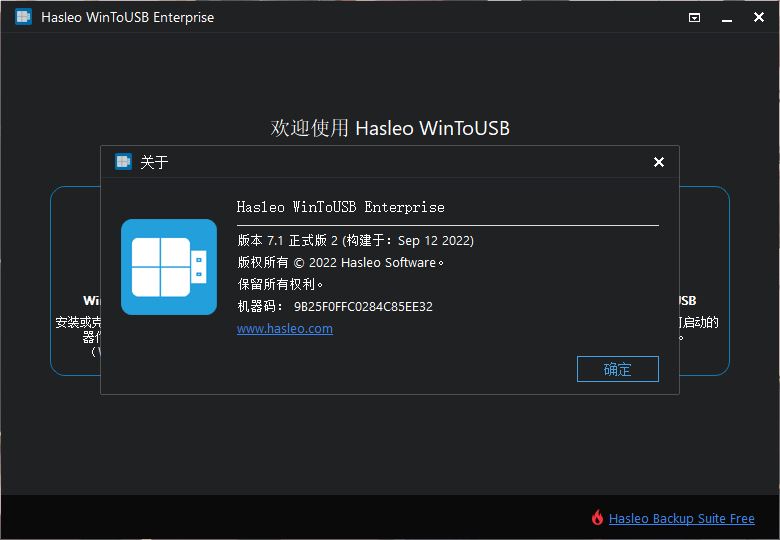Click the small icon in 关于 dialog header
Viewport: 780px width, 540px height.
point(123,162)
